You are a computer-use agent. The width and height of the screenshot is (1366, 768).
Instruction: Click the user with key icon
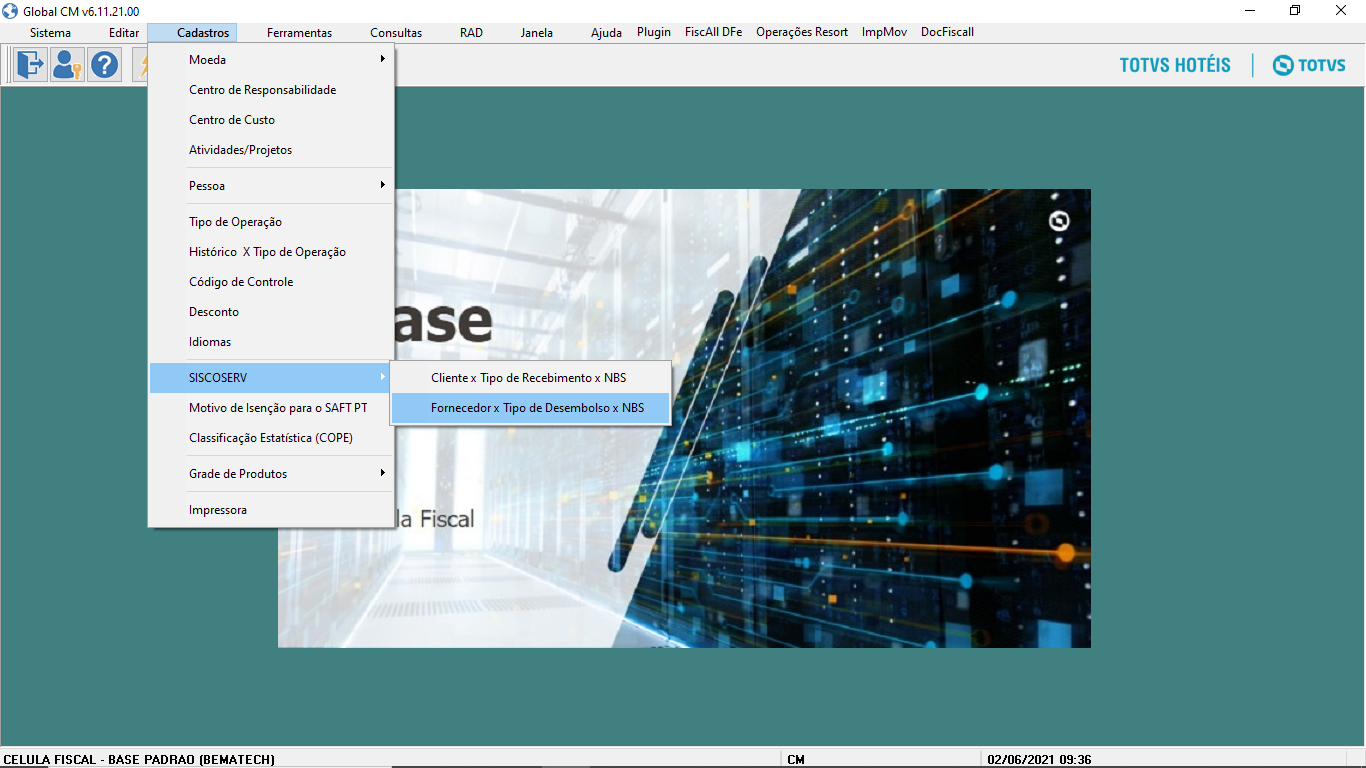click(68, 66)
